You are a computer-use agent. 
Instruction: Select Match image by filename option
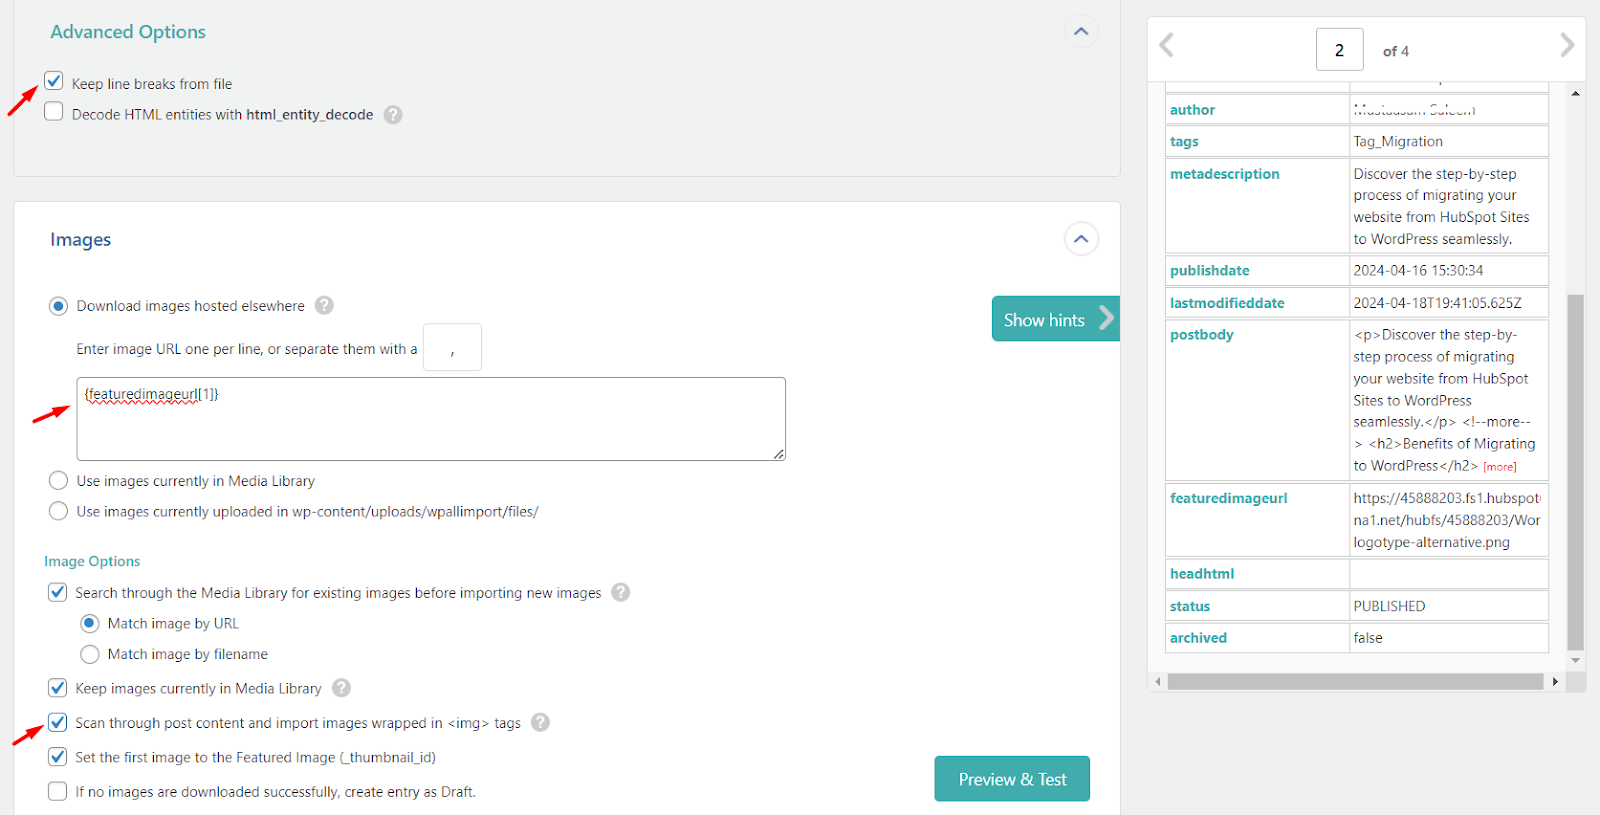pyautogui.click(x=90, y=654)
